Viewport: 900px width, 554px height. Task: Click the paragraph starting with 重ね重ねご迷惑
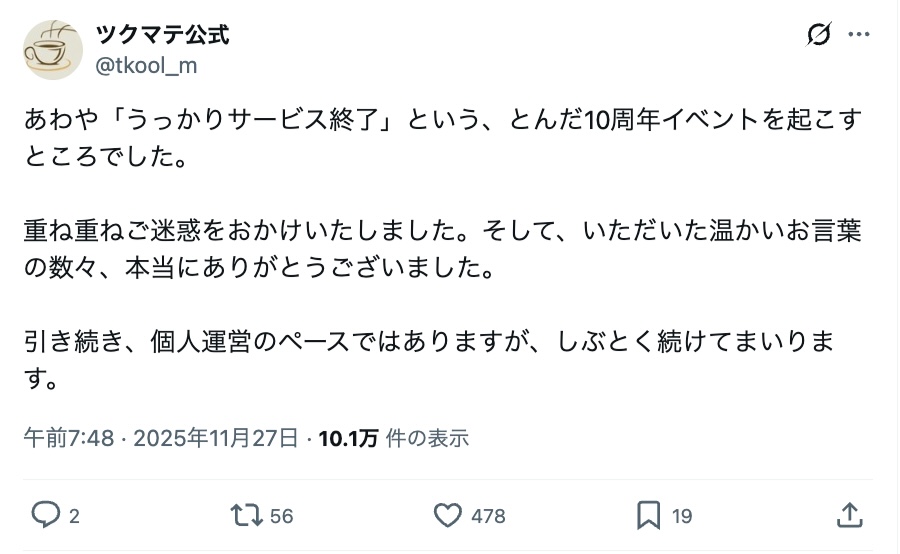click(x=440, y=251)
